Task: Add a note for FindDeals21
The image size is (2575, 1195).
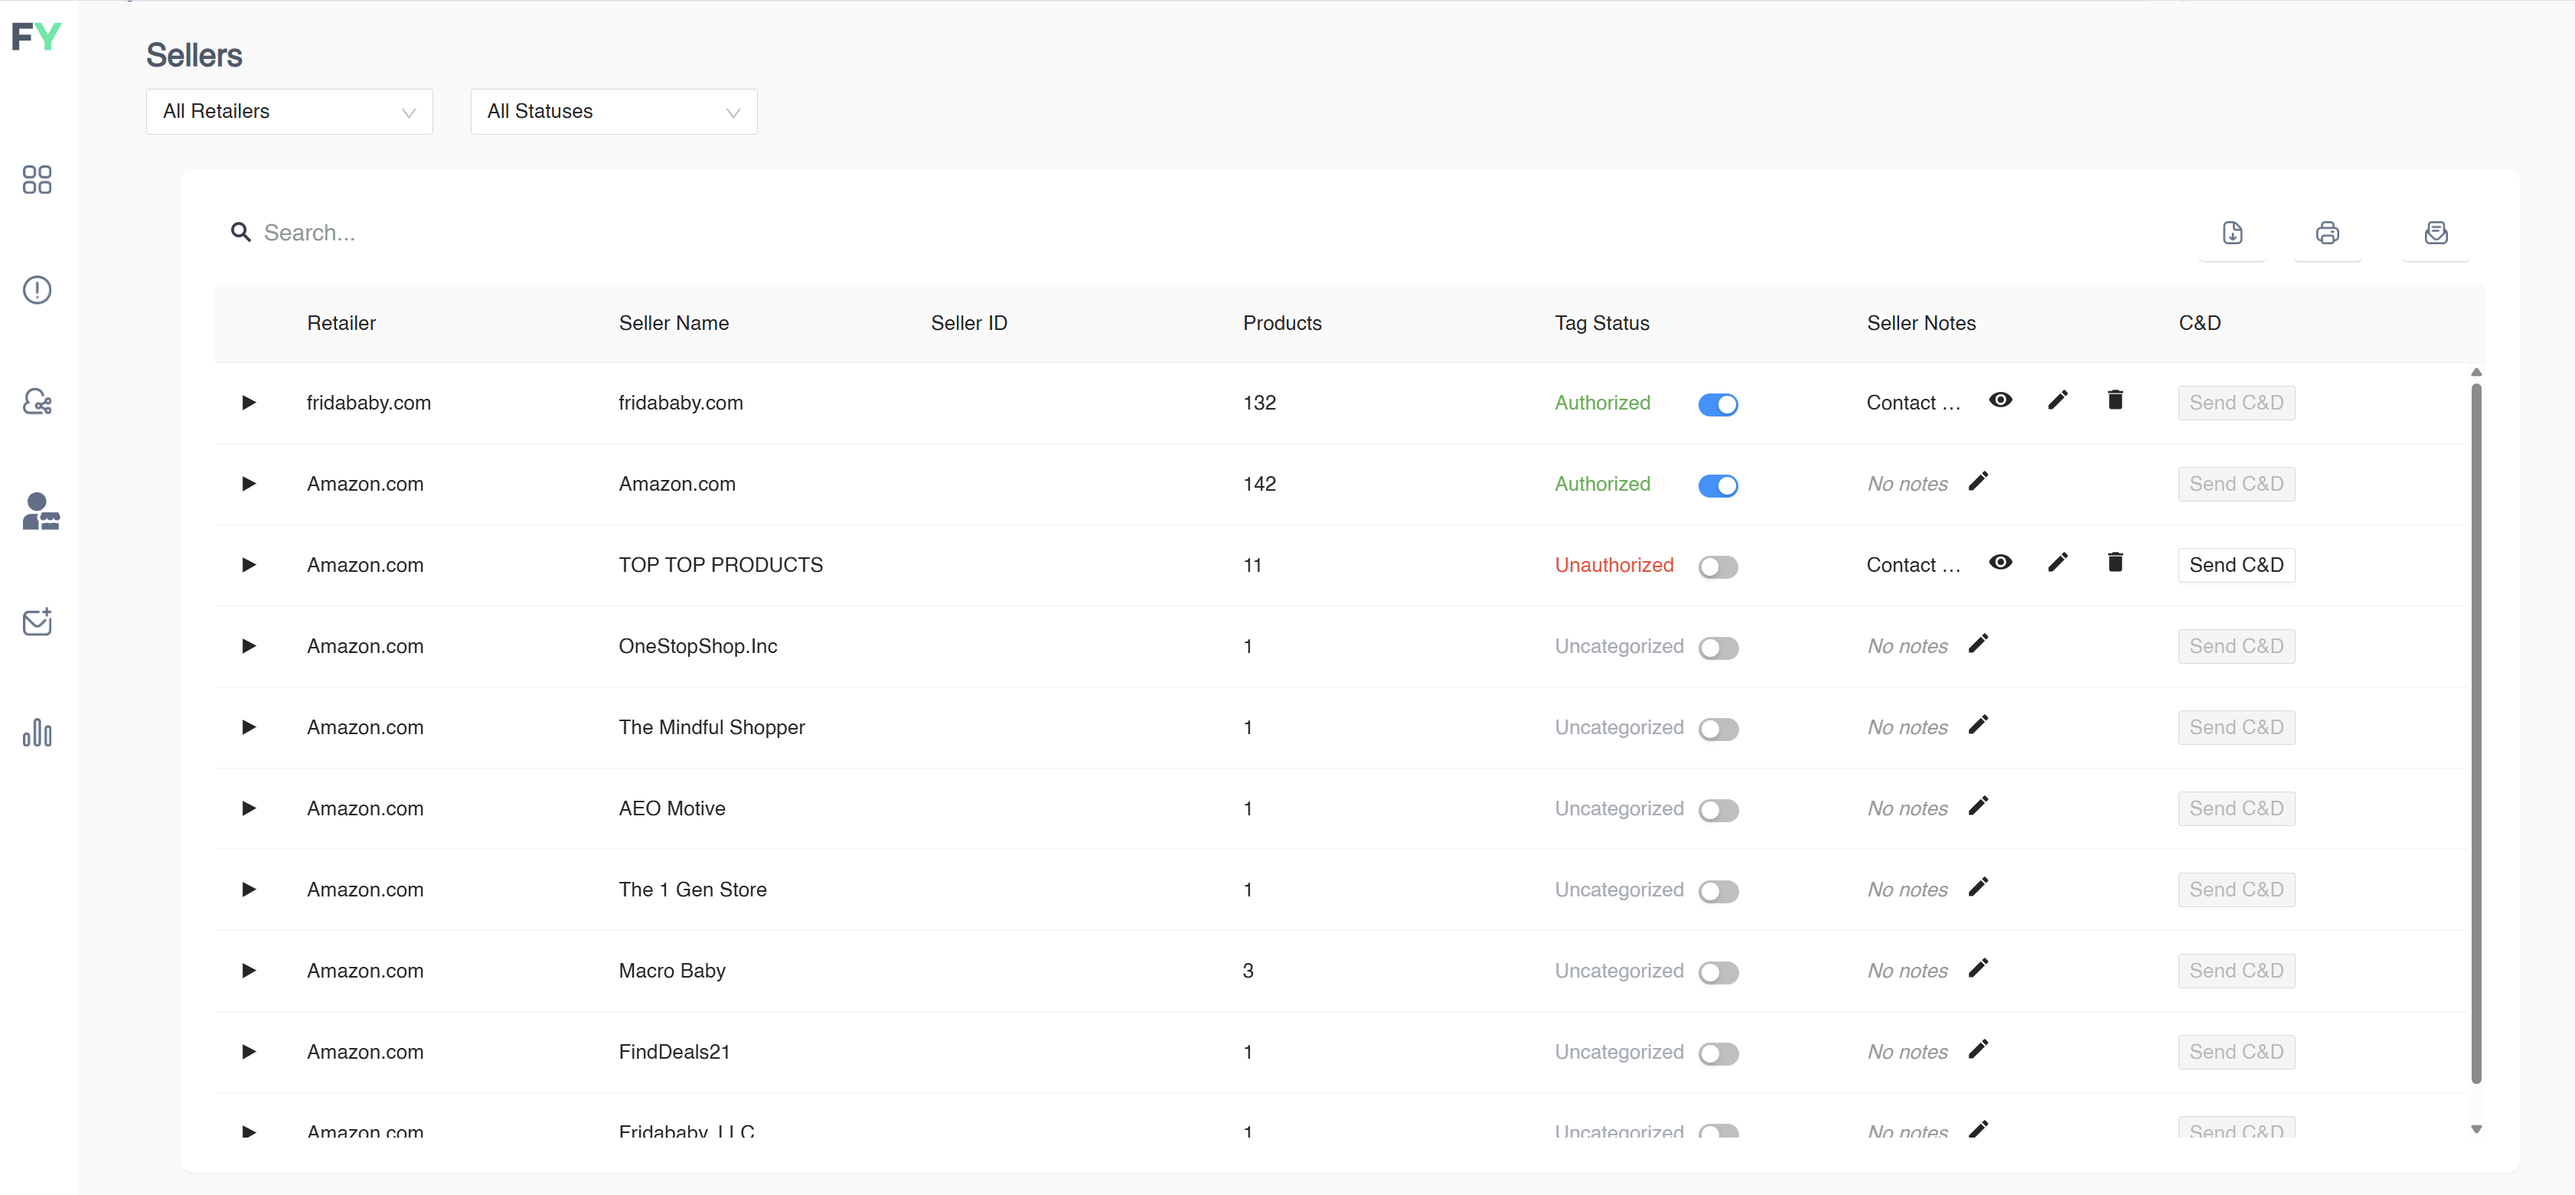Action: [x=1978, y=1049]
